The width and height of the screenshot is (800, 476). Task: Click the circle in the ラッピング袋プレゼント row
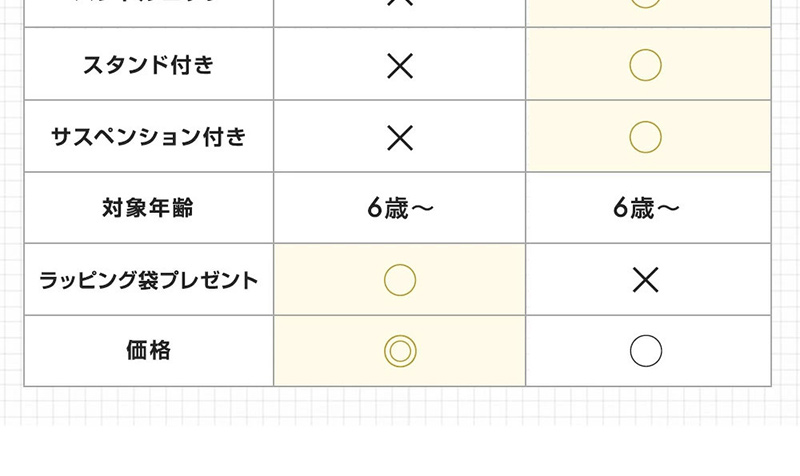[x=400, y=280]
